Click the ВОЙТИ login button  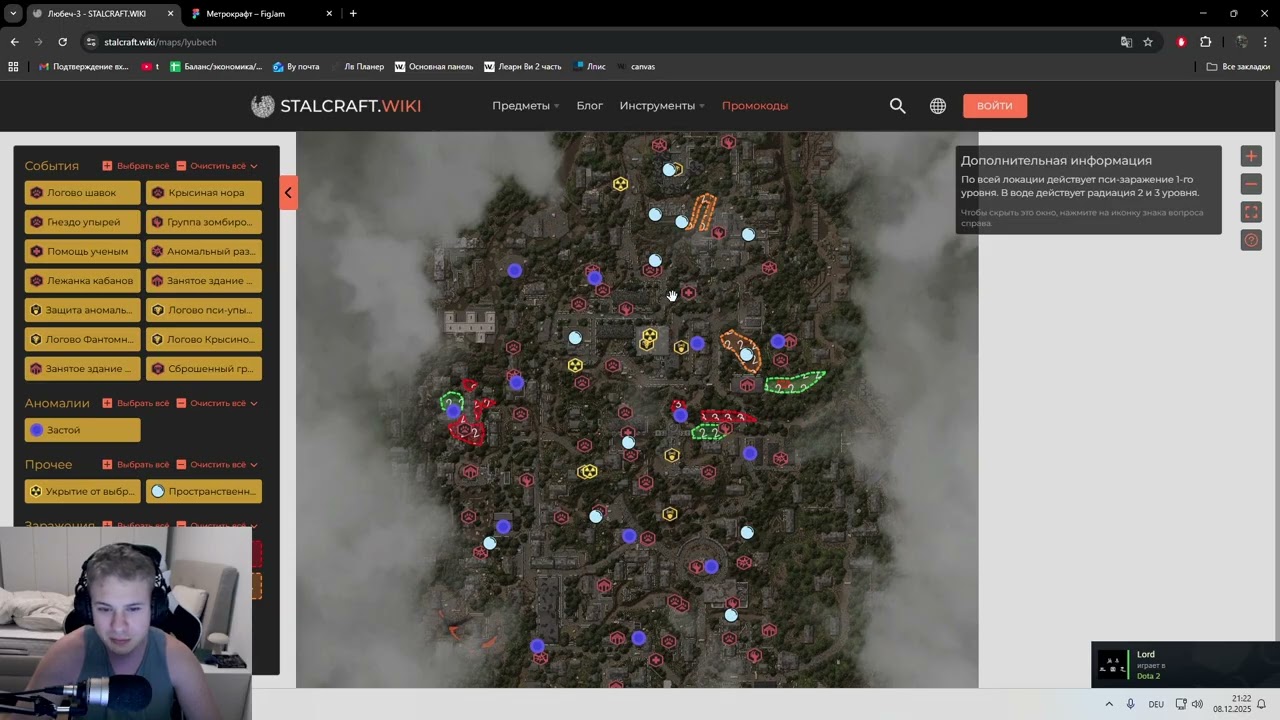click(995, 106)
